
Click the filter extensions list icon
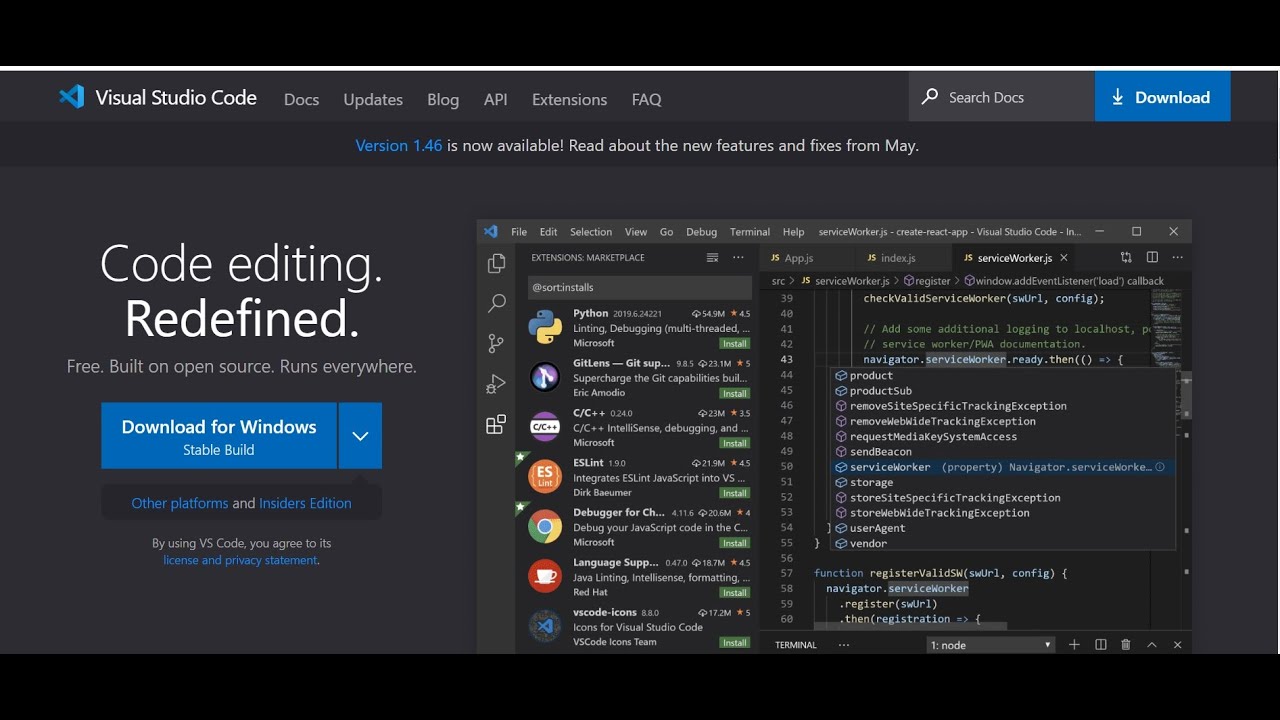point(712,257)
